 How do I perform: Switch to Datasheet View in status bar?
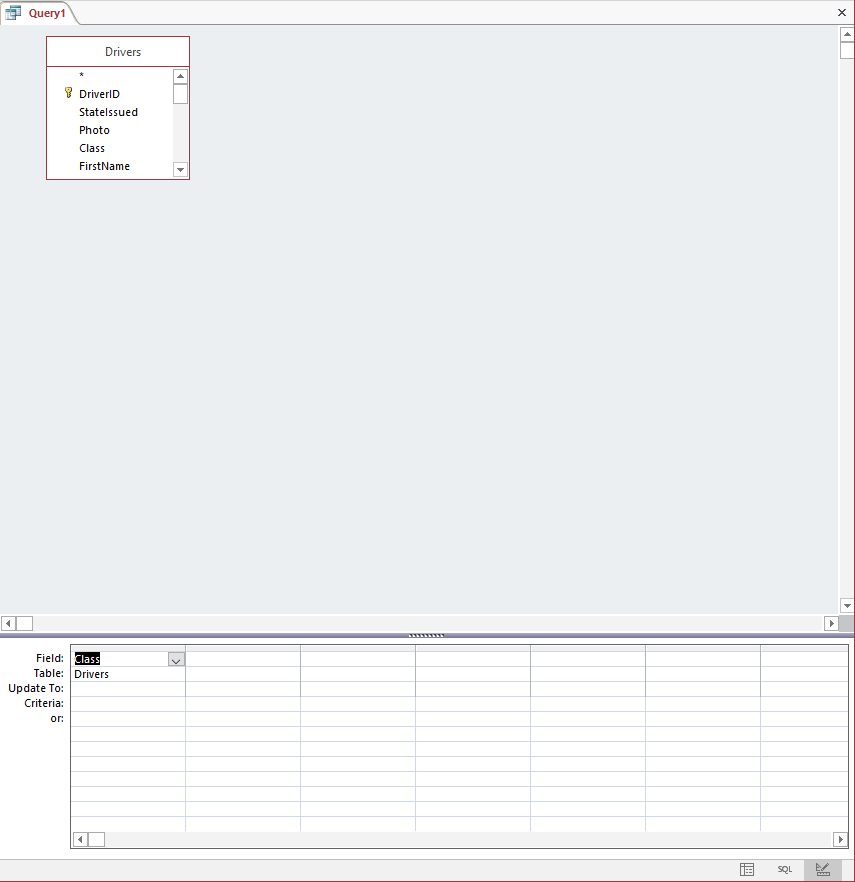click(746, 869)
